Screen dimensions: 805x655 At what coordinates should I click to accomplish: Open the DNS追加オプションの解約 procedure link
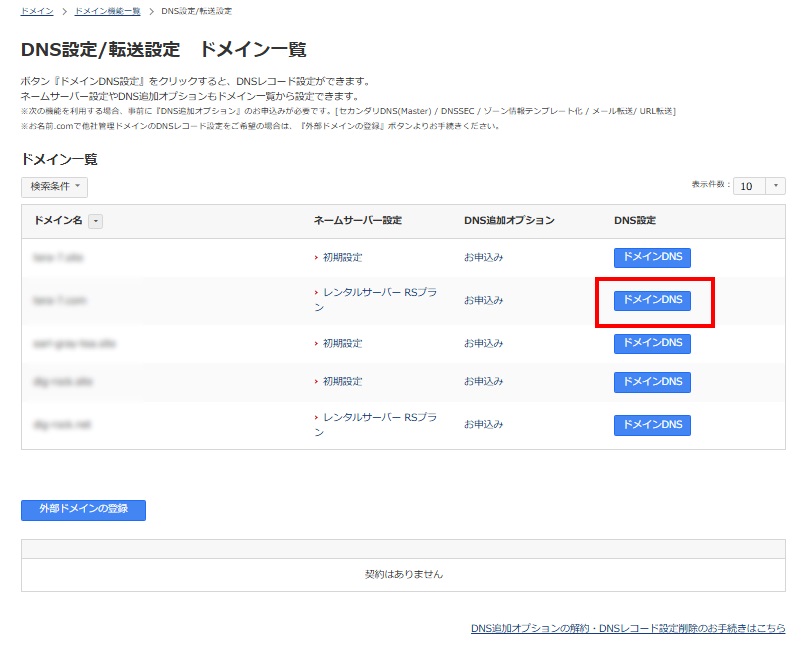pos(628,629)
